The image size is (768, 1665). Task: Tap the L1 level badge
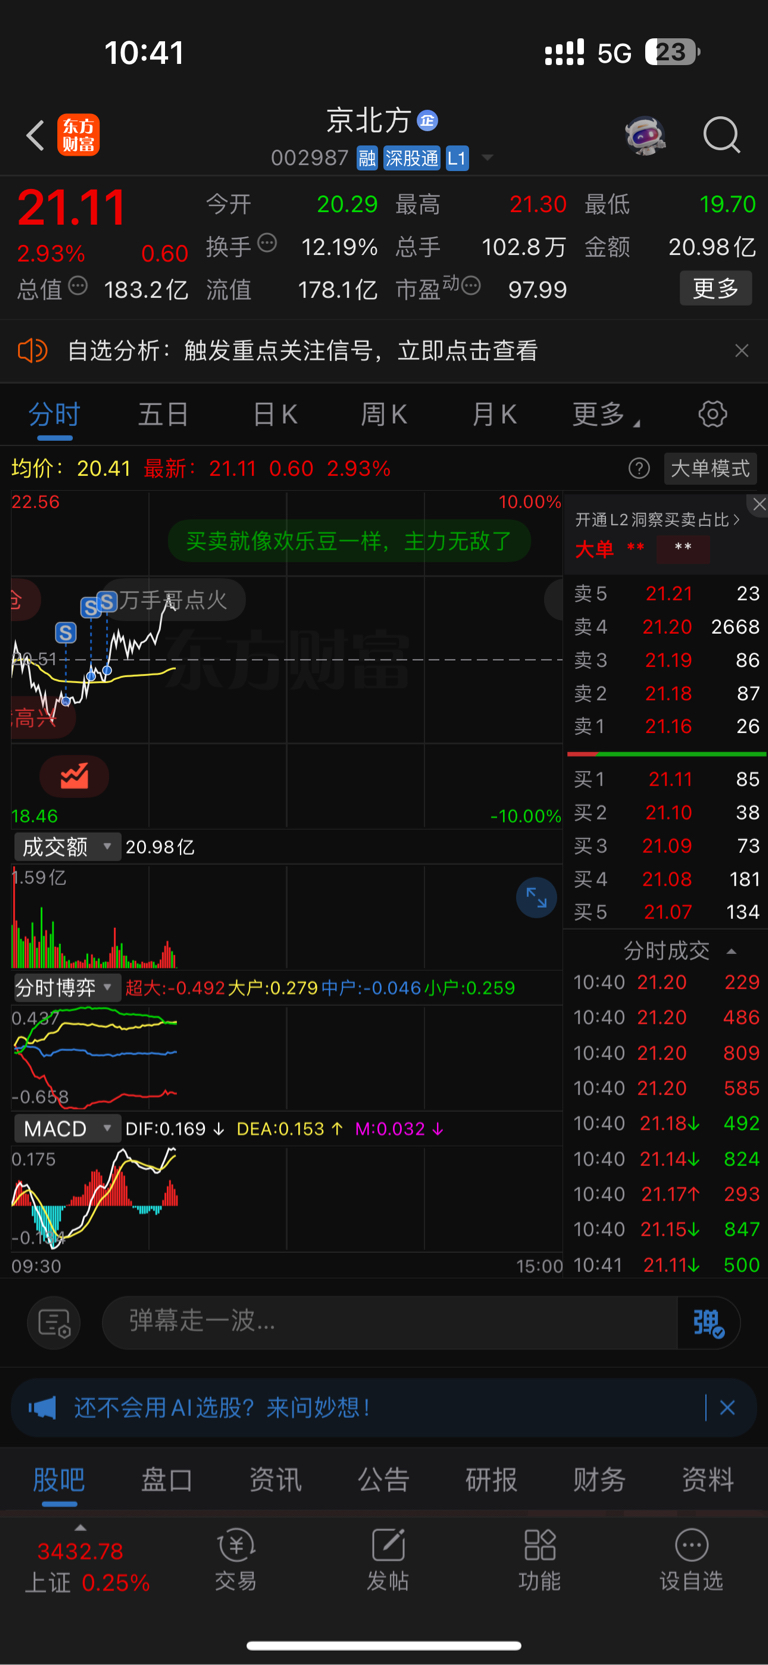tap(457, 158)
